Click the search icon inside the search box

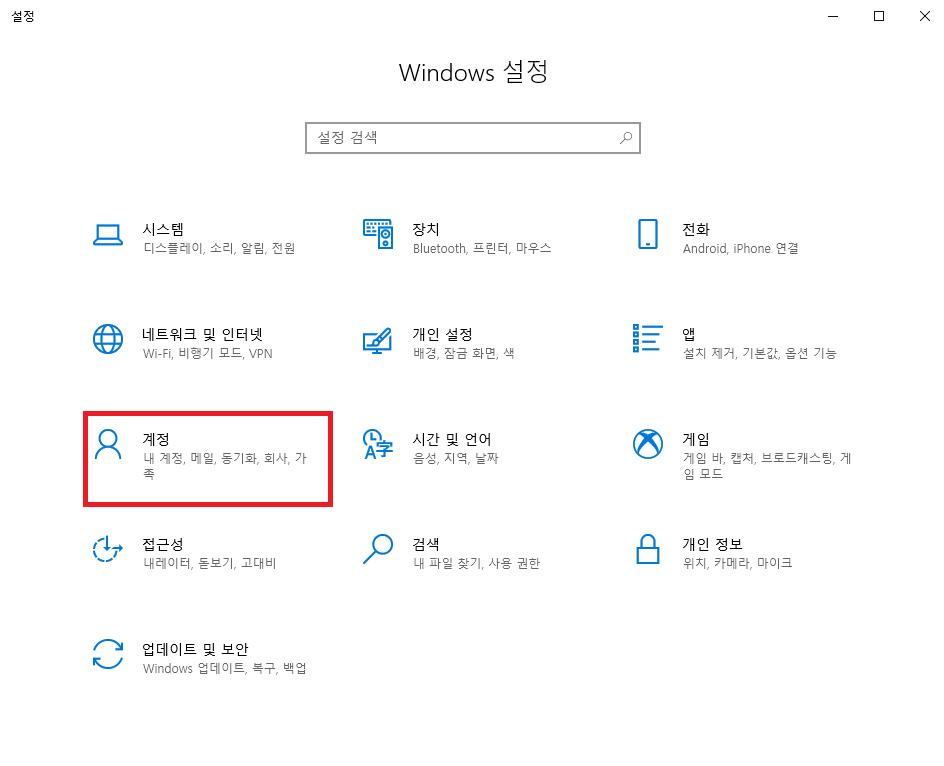(x=626, y=137)
